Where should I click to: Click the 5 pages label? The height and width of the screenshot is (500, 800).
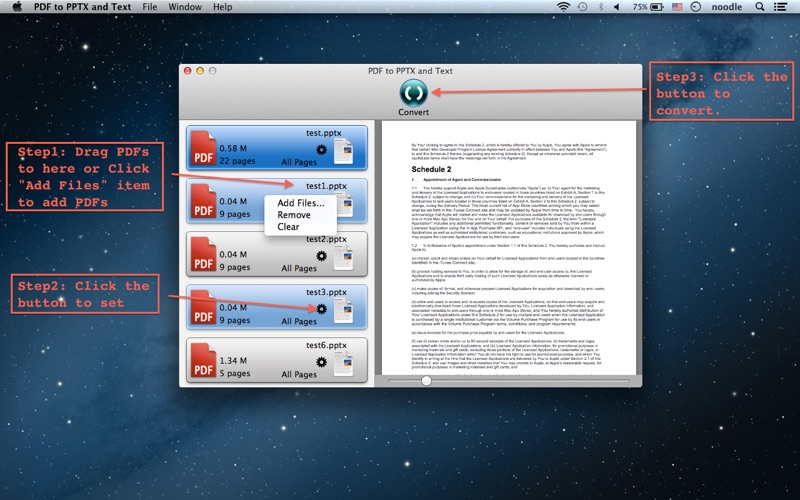tap(235, 373)
